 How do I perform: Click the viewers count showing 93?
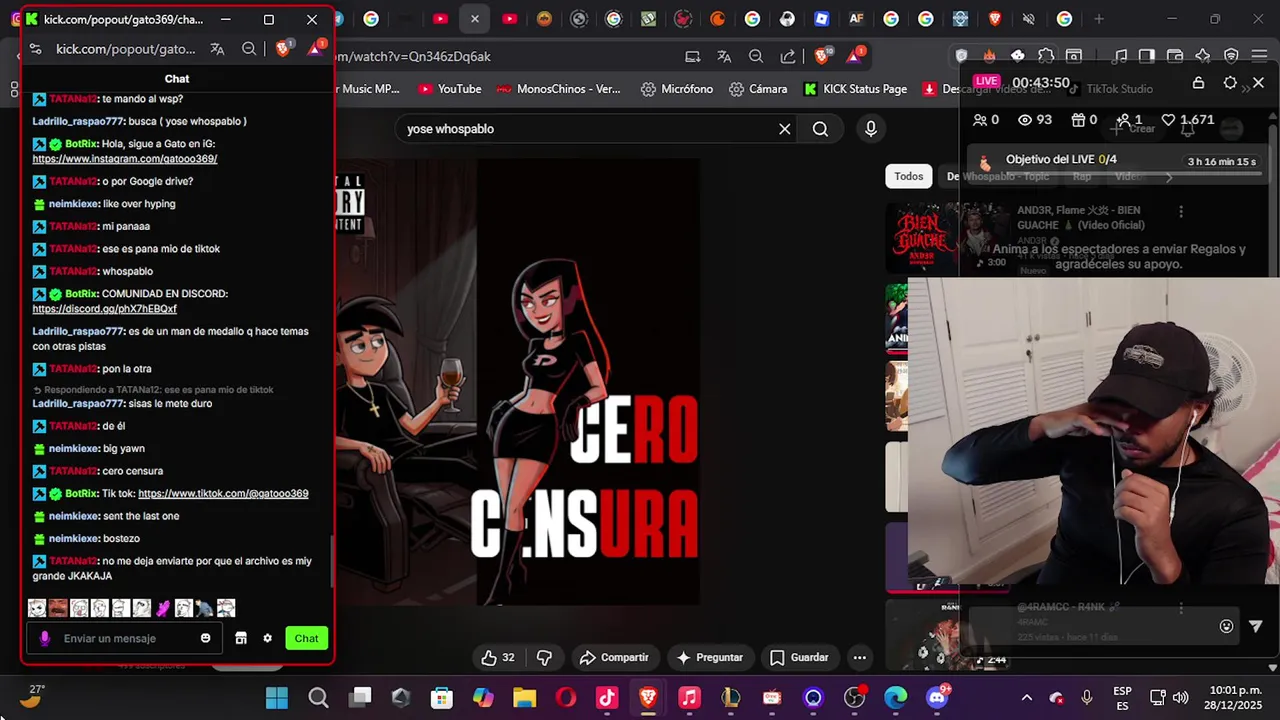coord(1035,120)
